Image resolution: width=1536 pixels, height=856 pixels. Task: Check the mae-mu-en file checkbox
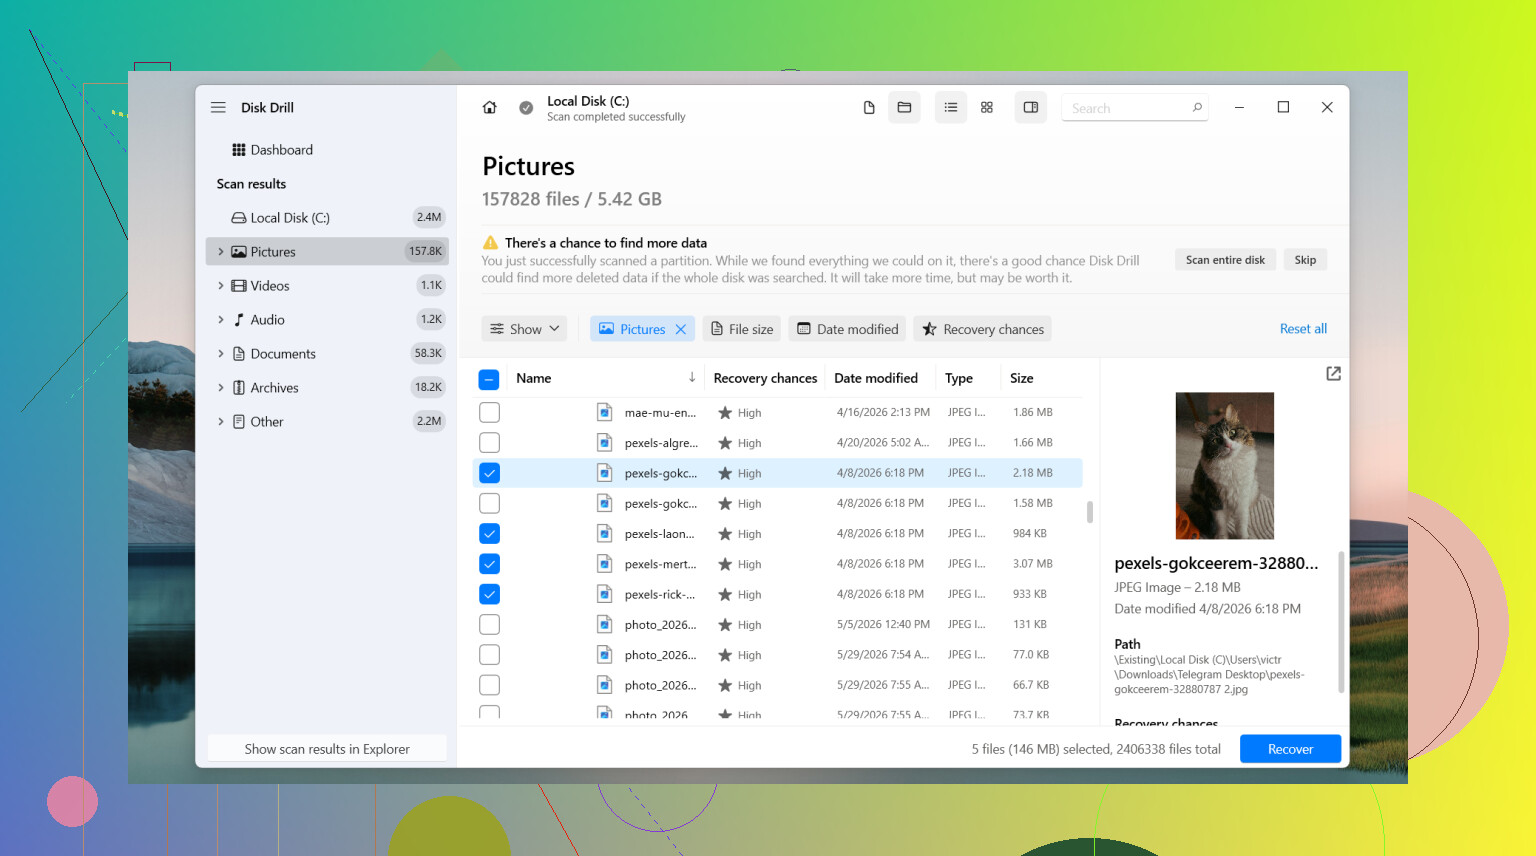tap(489, 412)
